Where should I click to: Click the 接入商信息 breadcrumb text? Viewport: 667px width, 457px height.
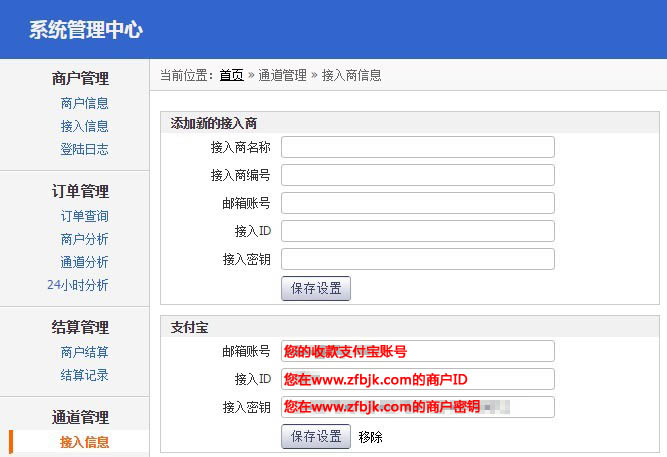[x=351, y=75]
